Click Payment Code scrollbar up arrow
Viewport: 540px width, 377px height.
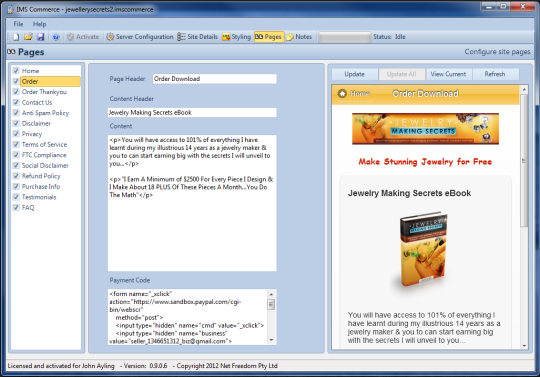271,294
